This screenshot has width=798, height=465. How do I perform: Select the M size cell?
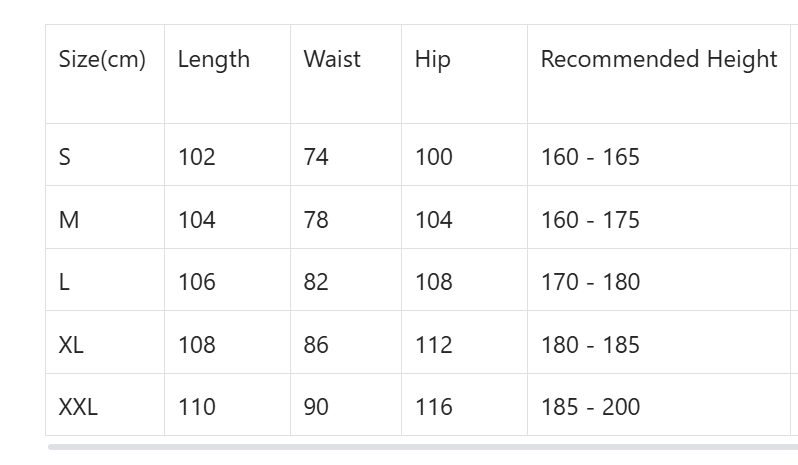point(69,220)
